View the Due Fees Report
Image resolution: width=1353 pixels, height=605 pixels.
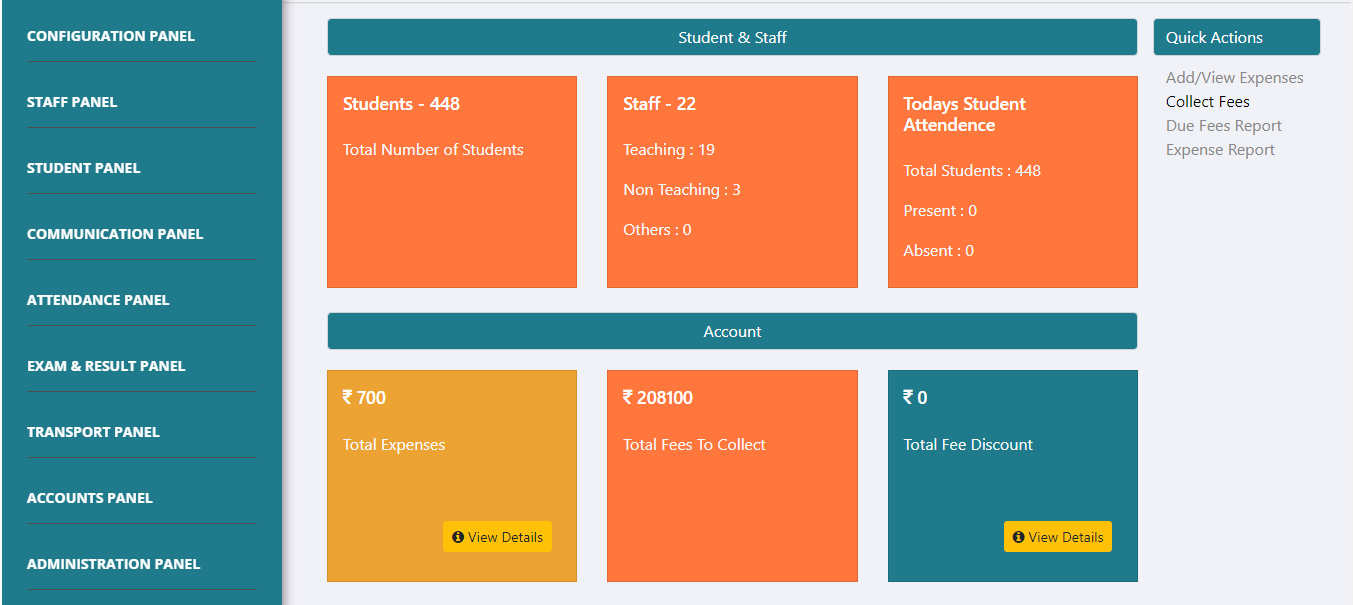point(1223,126)
